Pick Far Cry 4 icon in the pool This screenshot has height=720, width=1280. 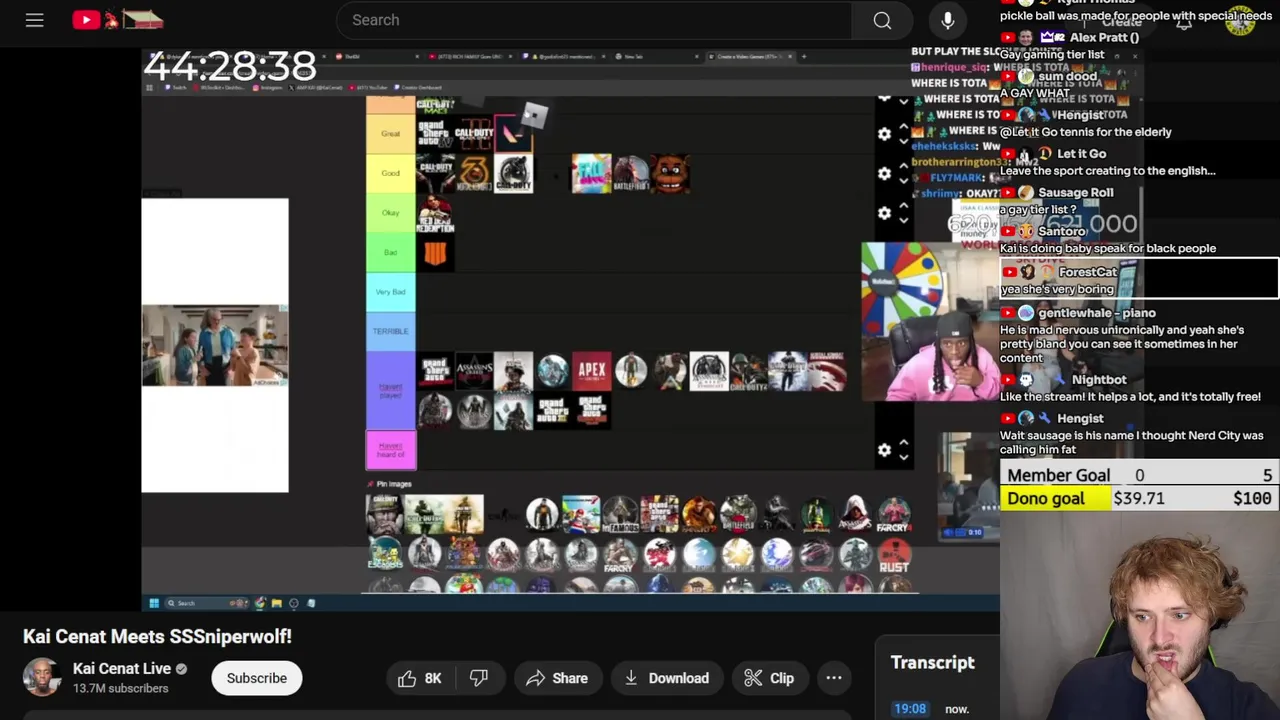point(894,514)
